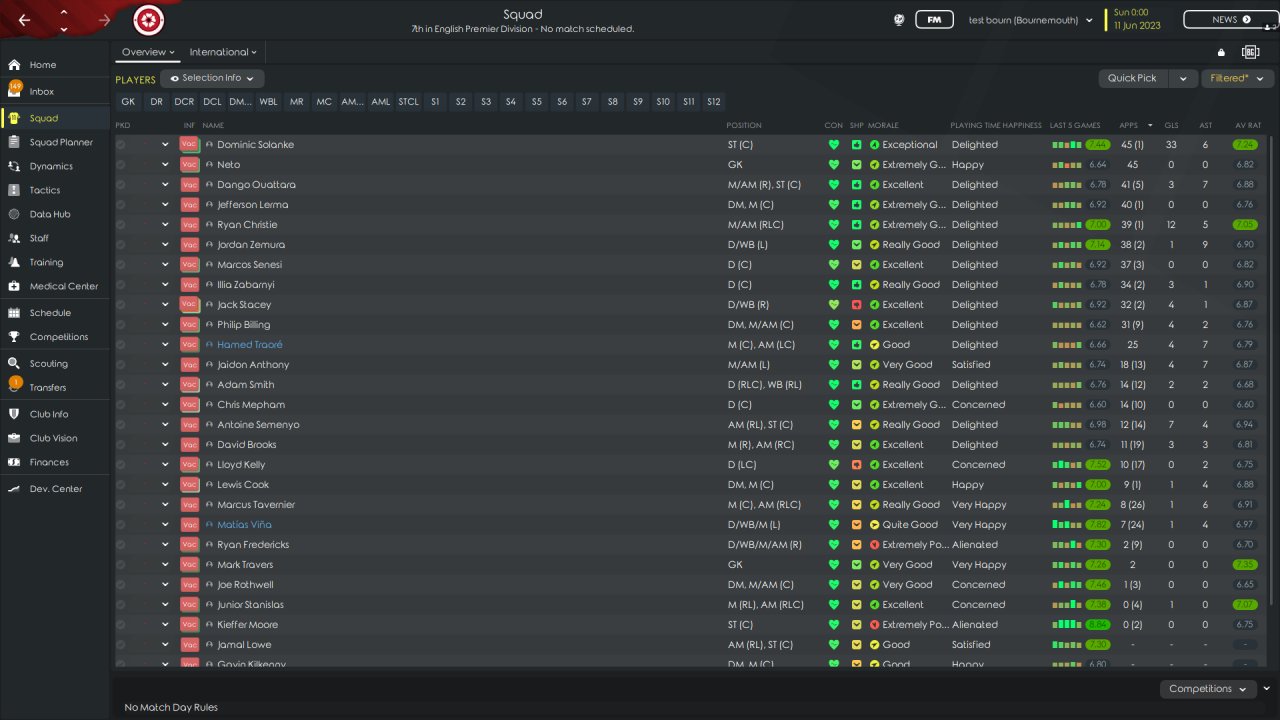Select the Squad Planner menu item

coord(61,142)
